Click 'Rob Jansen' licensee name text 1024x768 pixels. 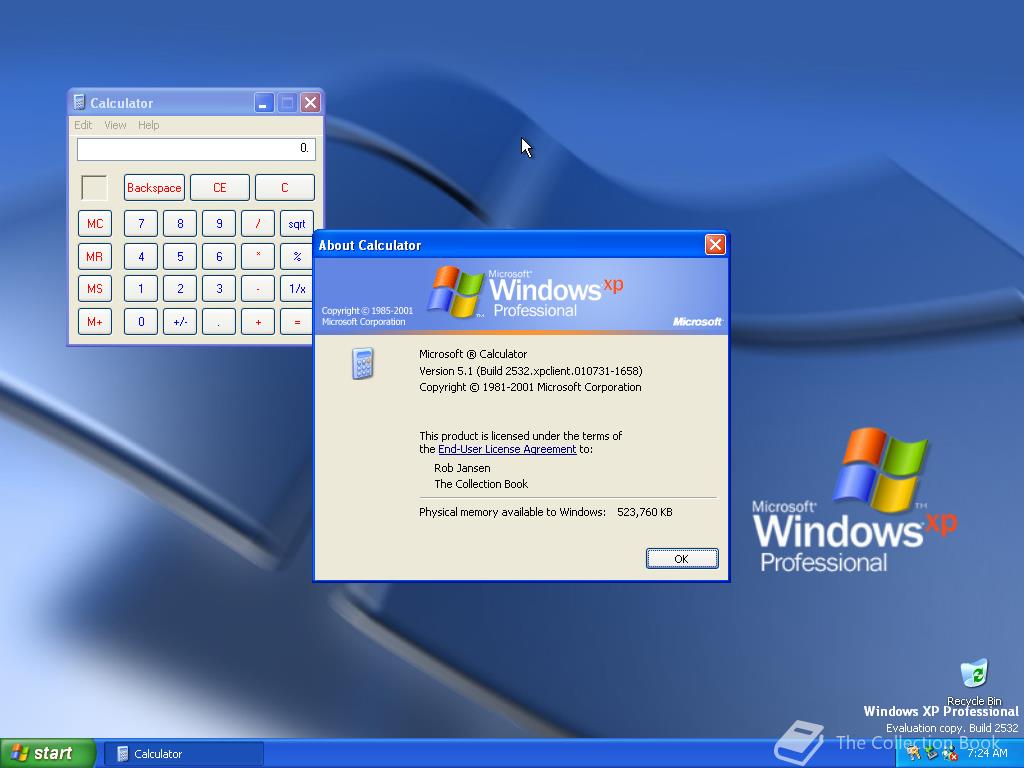pyautogui.click(x=462, y=468)
